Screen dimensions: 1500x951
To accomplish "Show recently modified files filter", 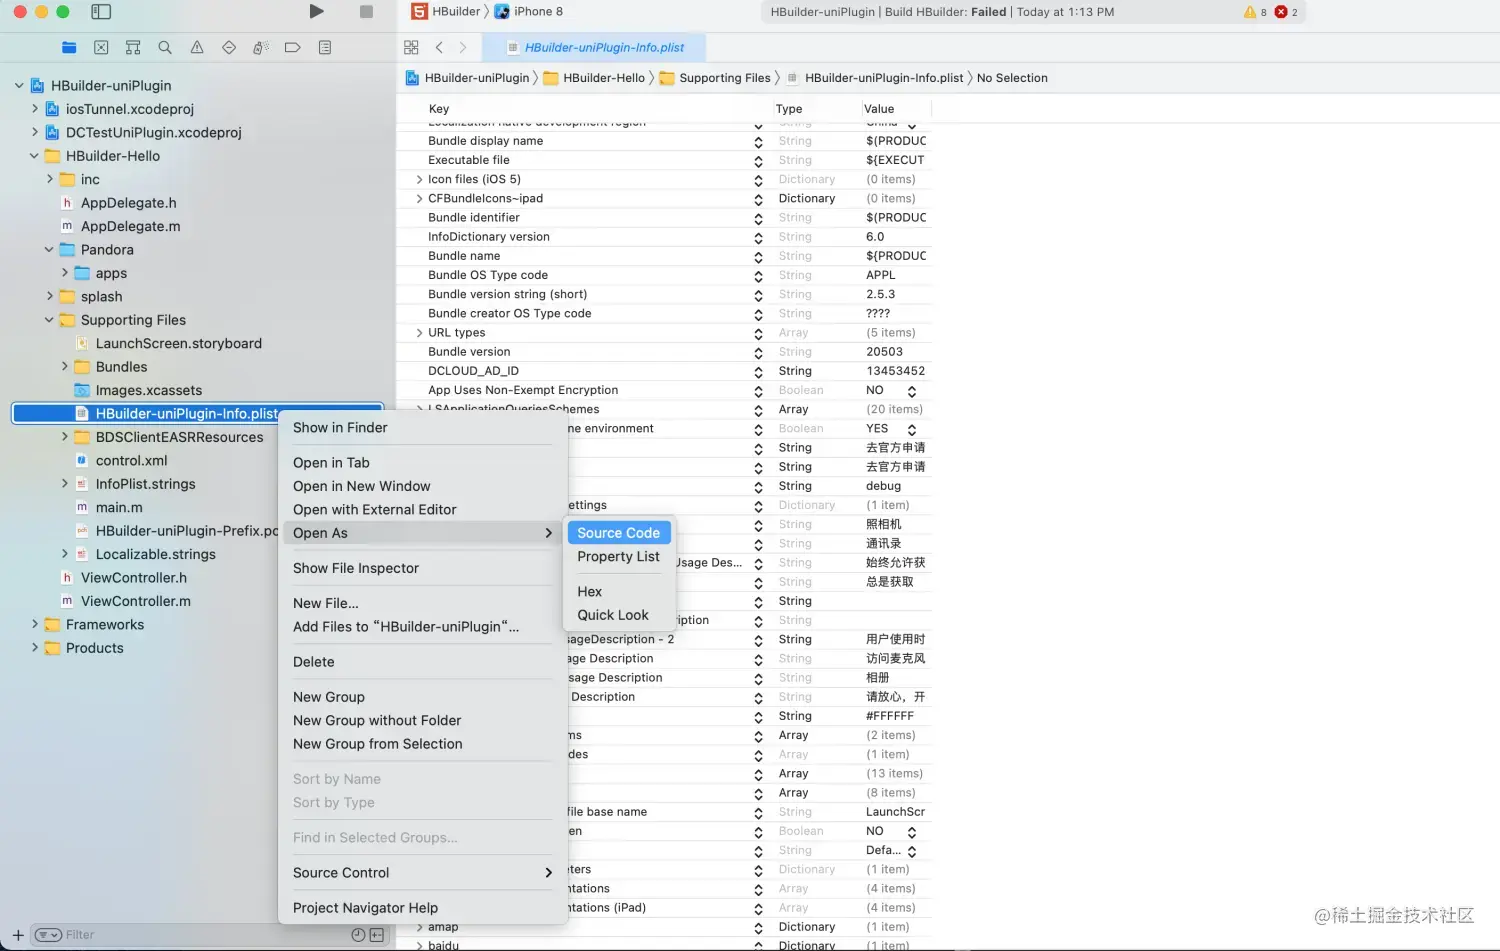I will click(x=358, y=935).
